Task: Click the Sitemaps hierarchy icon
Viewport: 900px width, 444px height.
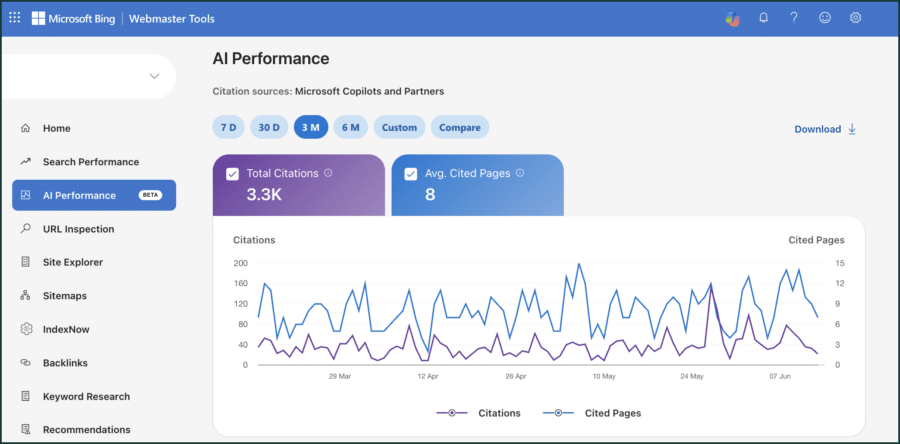Action: coord(25,295)
